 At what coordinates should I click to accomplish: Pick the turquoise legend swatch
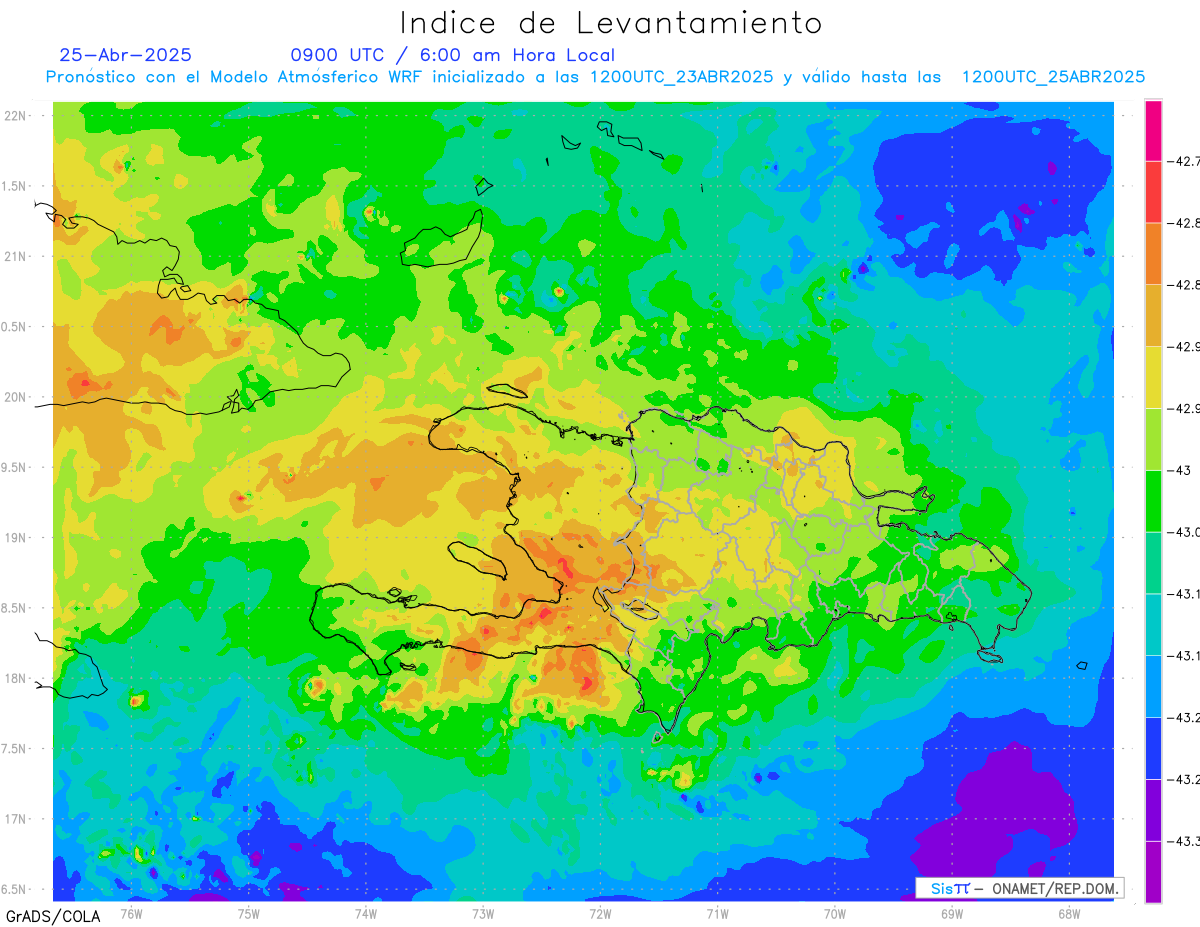point(1153,625)
